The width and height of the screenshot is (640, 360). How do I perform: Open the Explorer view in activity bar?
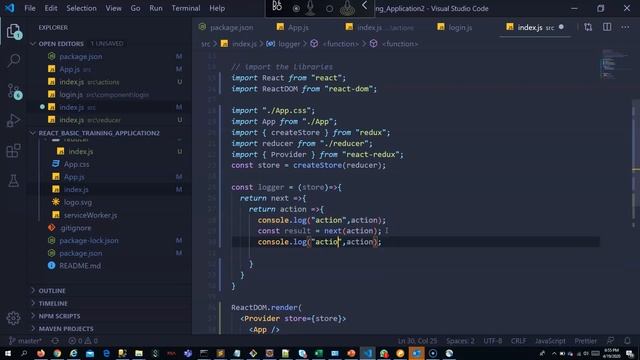coord(13,31)
